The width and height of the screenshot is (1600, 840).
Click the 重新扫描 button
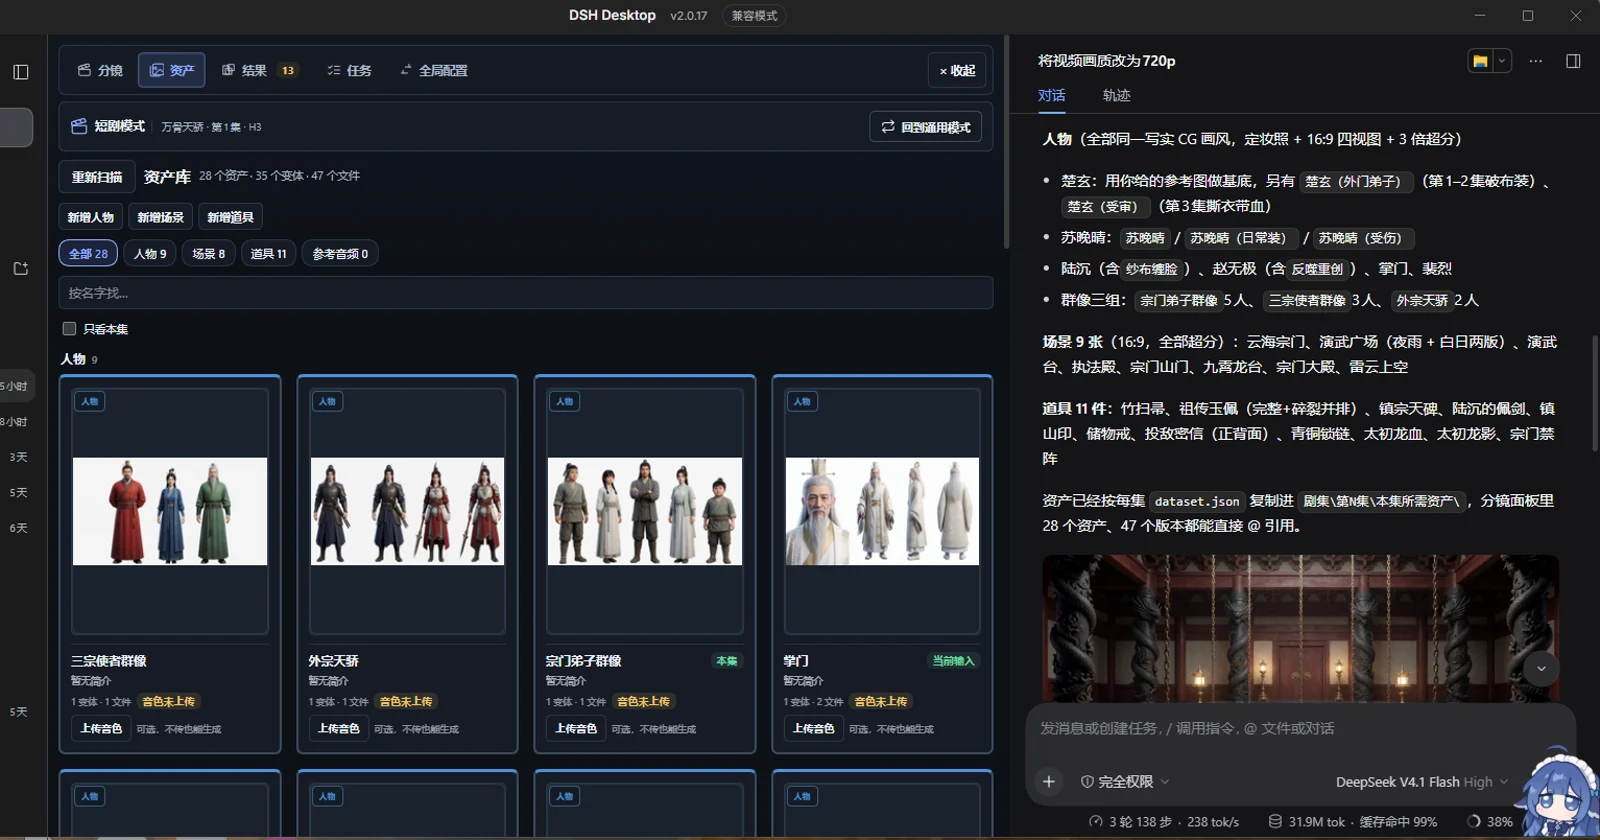(97, 177)
